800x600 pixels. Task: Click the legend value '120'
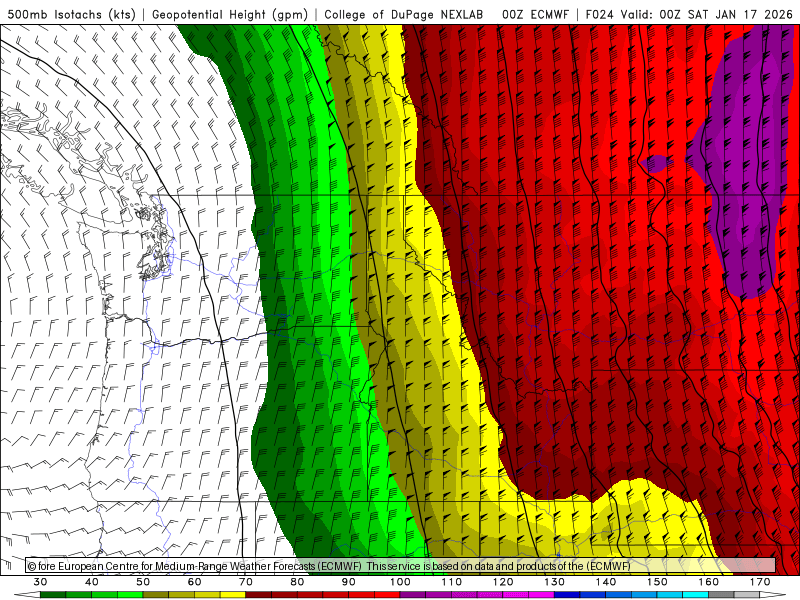(503, 582)
